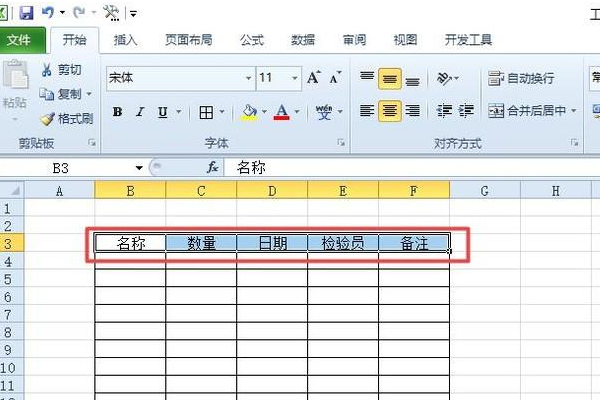
Task: Open the Name Box dropdown arrow
Action: point(139,168)
